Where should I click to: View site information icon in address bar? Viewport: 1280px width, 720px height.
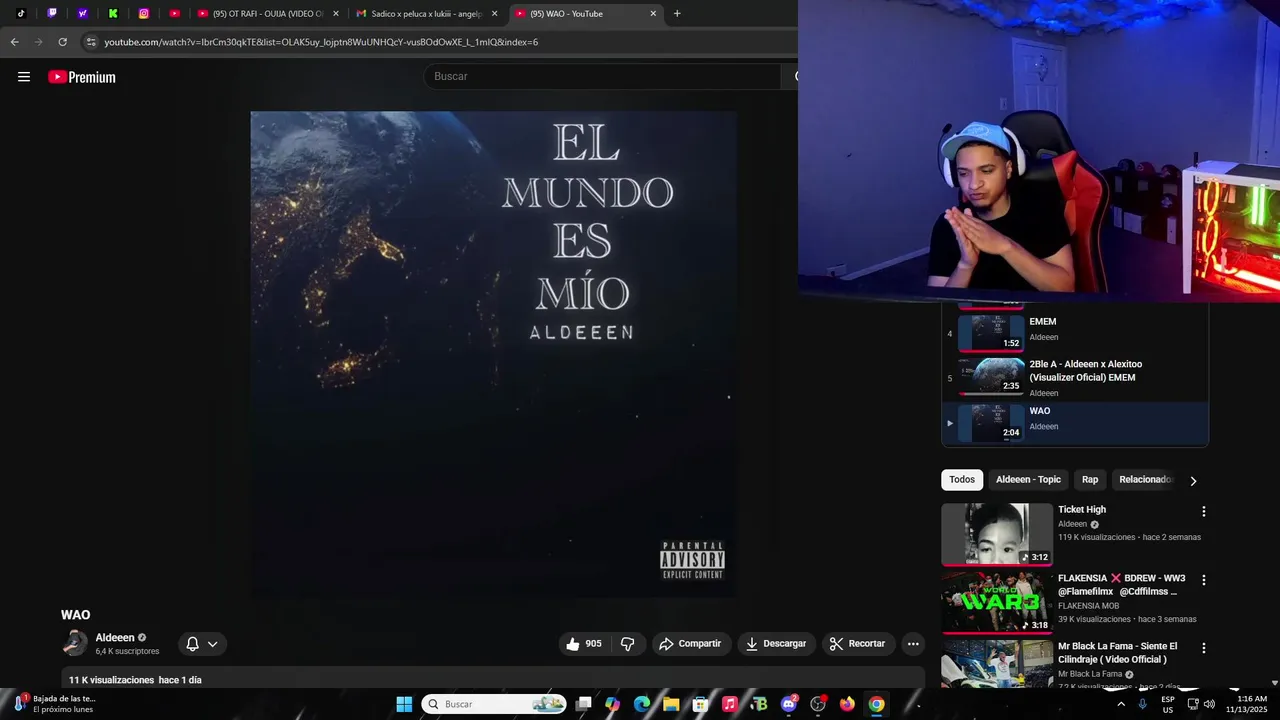point(91,42)
